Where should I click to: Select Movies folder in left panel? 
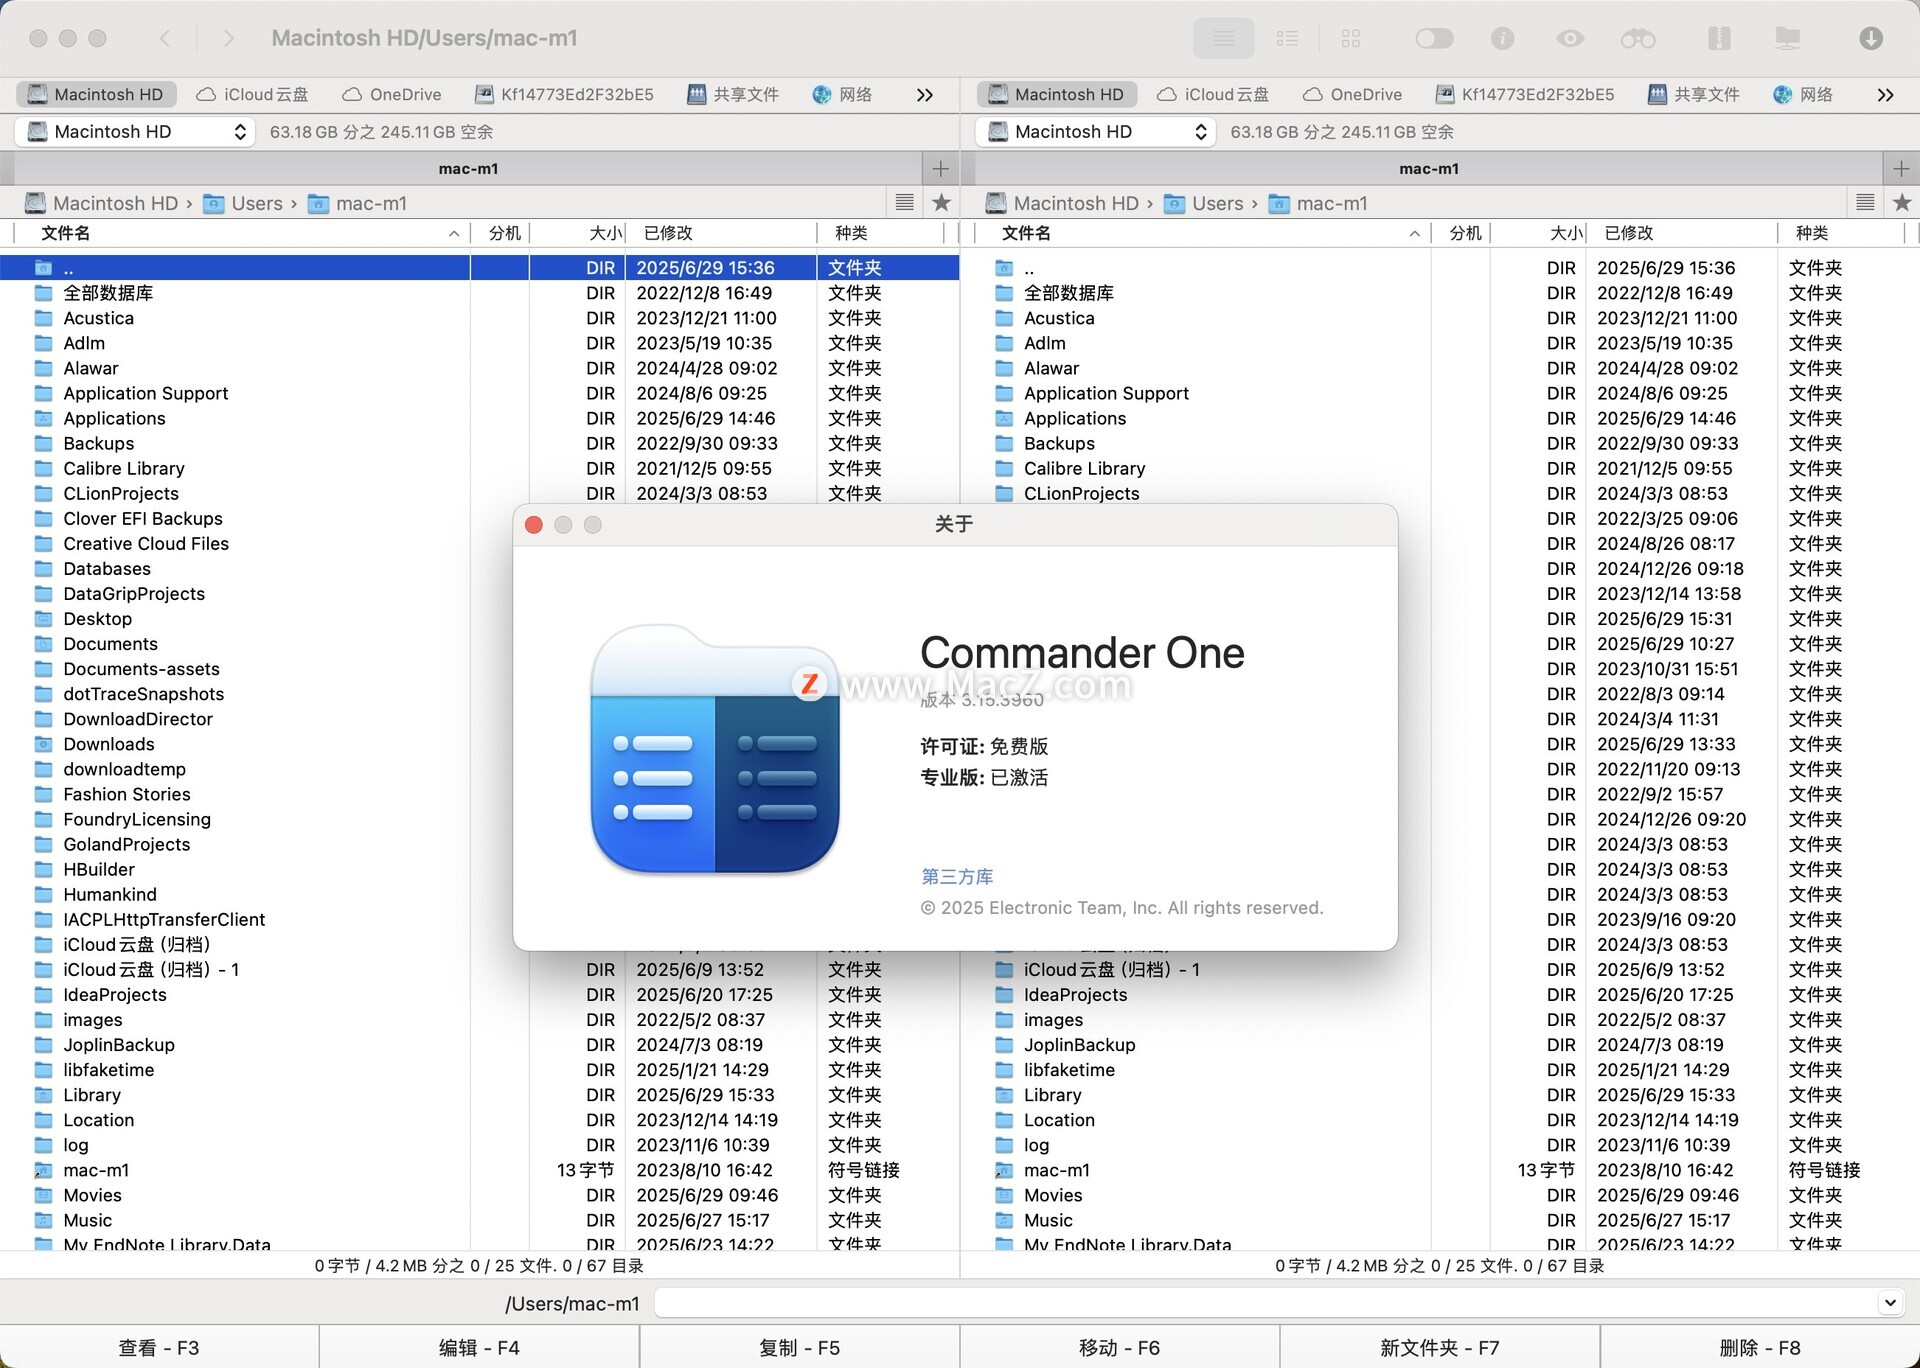[92, 1195]
